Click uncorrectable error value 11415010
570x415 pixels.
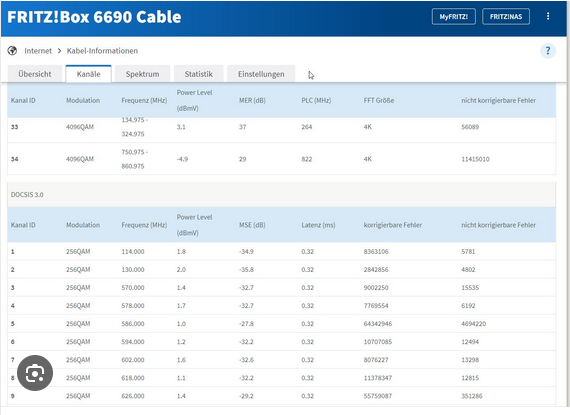click(475, 159)
